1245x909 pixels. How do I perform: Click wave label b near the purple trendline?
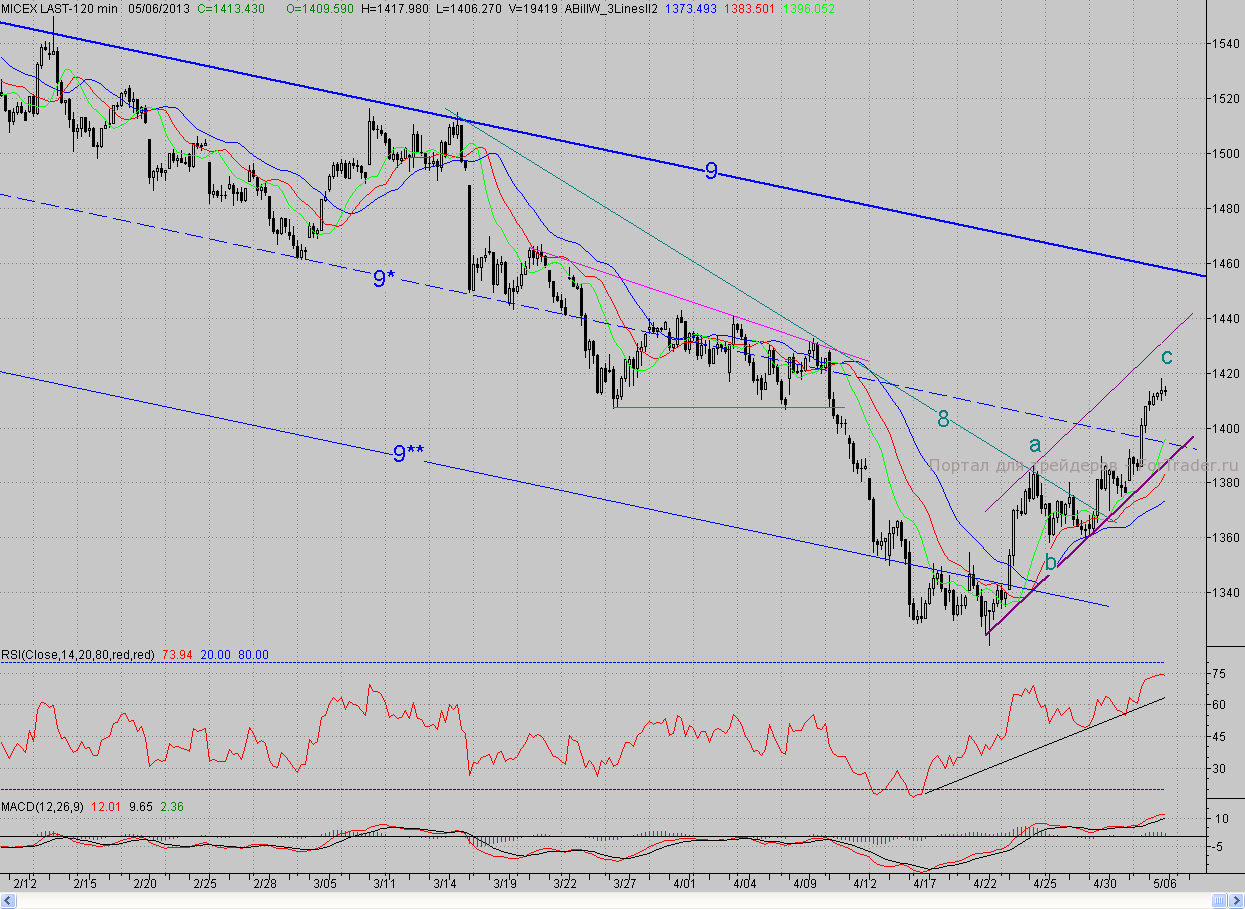tap(1050, 563)
